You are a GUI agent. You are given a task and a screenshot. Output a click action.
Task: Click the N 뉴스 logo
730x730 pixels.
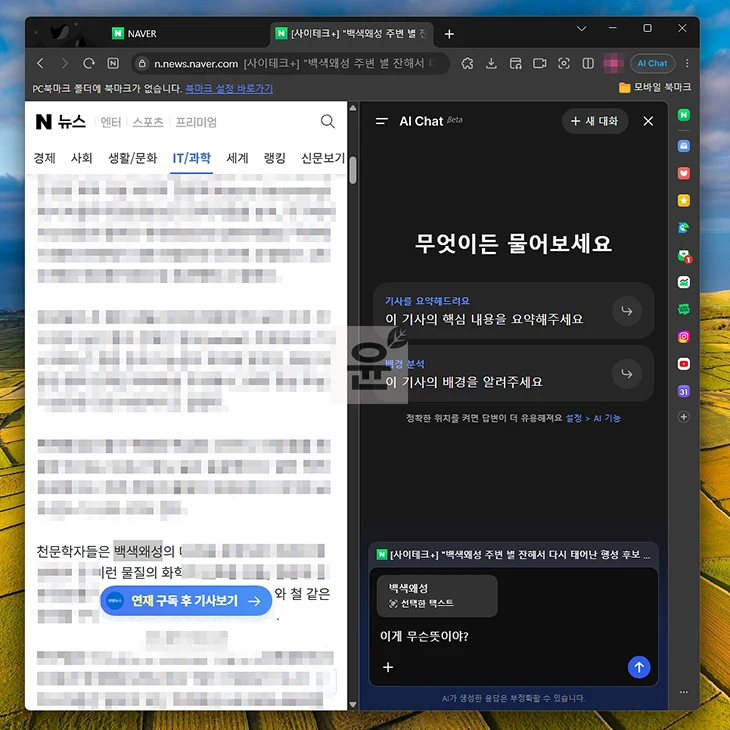click(61, 122)
